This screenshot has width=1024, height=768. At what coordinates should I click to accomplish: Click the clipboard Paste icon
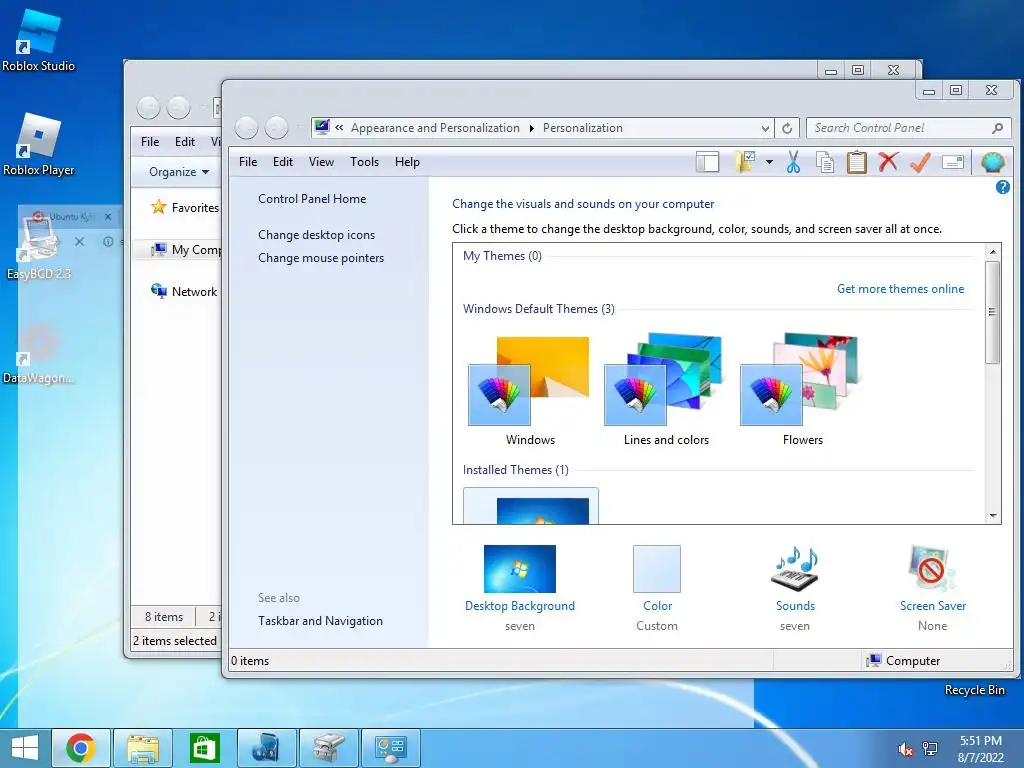pyautogui.click(x=856, y=162)
